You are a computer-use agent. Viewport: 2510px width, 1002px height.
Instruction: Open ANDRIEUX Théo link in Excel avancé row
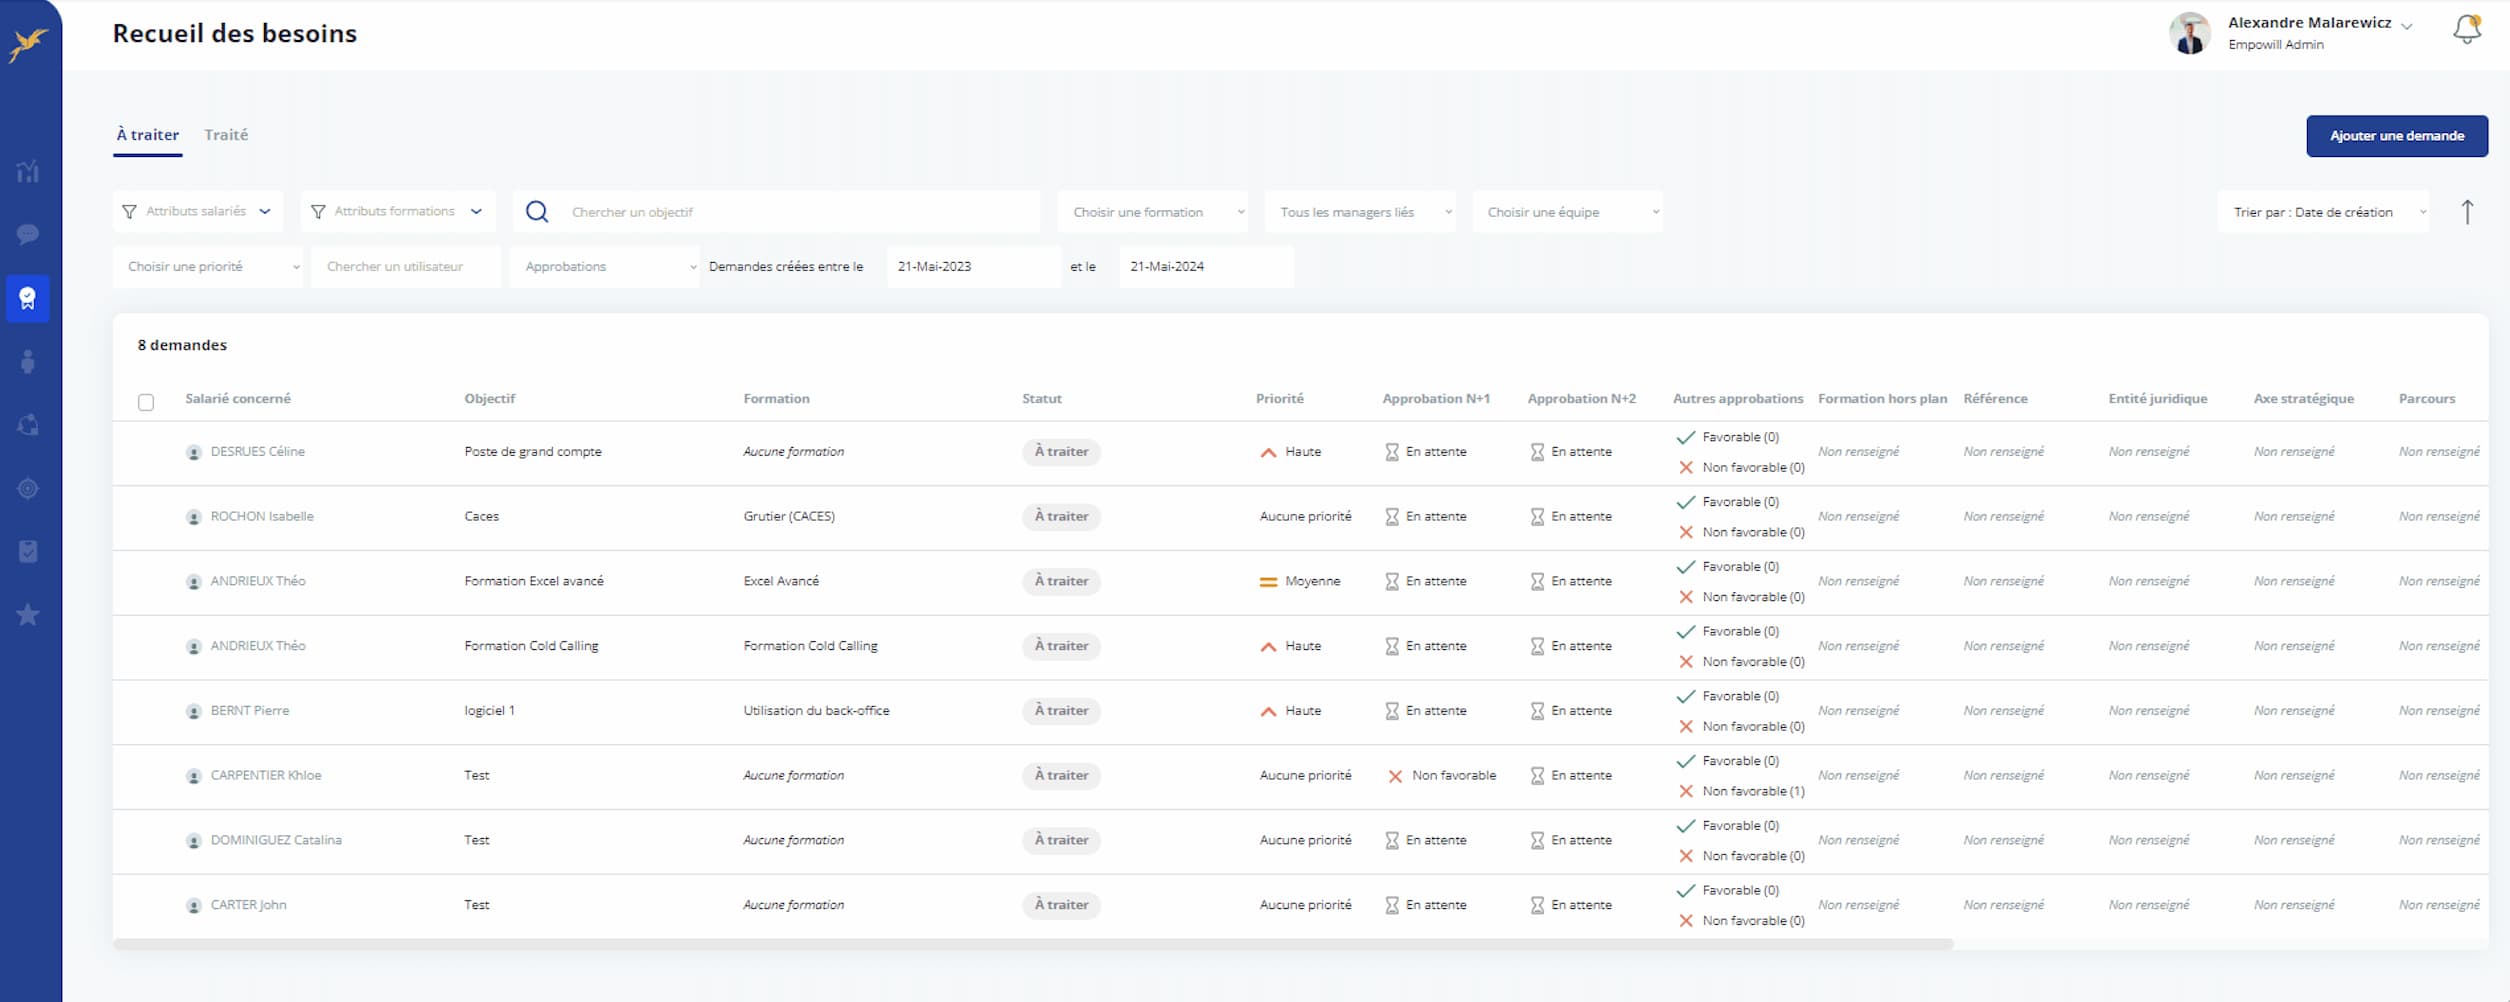coord(258,581)
